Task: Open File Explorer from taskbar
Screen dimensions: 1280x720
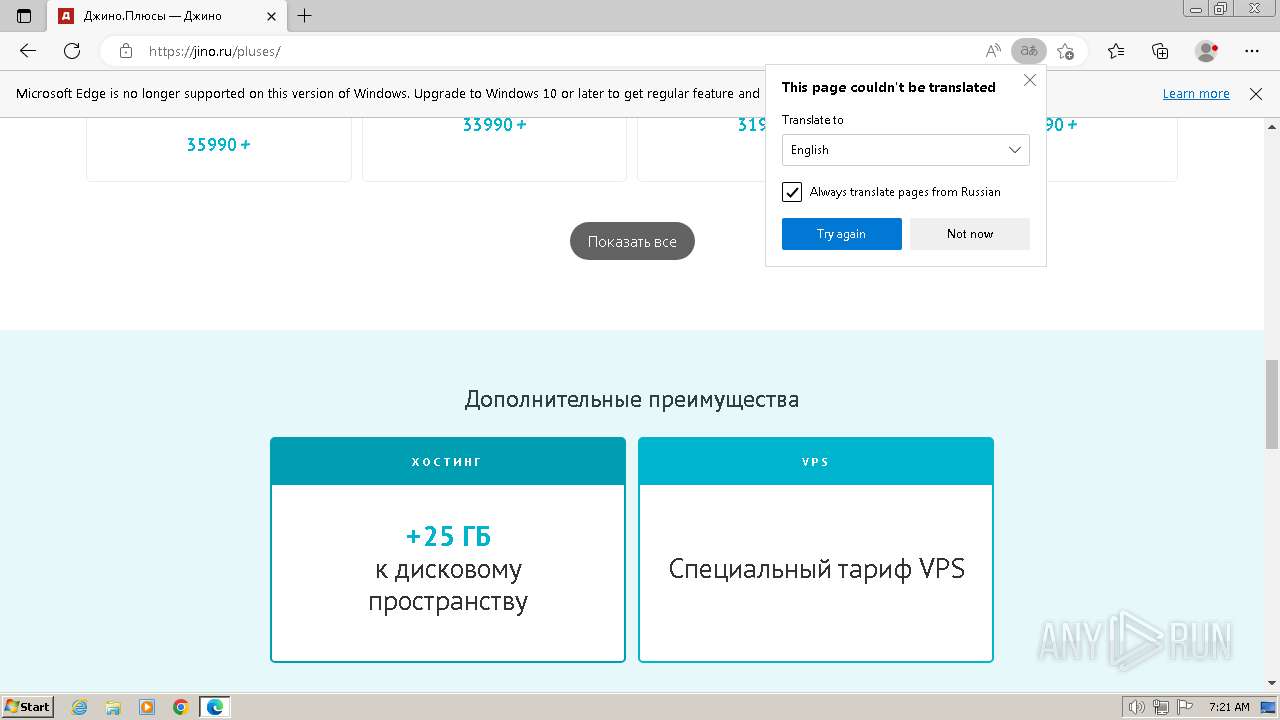Action: point(113,707)
